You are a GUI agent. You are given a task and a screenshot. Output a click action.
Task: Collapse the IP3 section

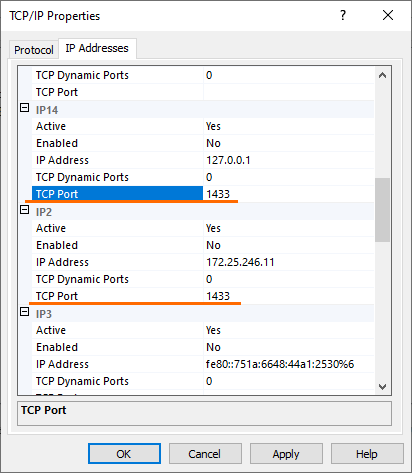point(25,312)
